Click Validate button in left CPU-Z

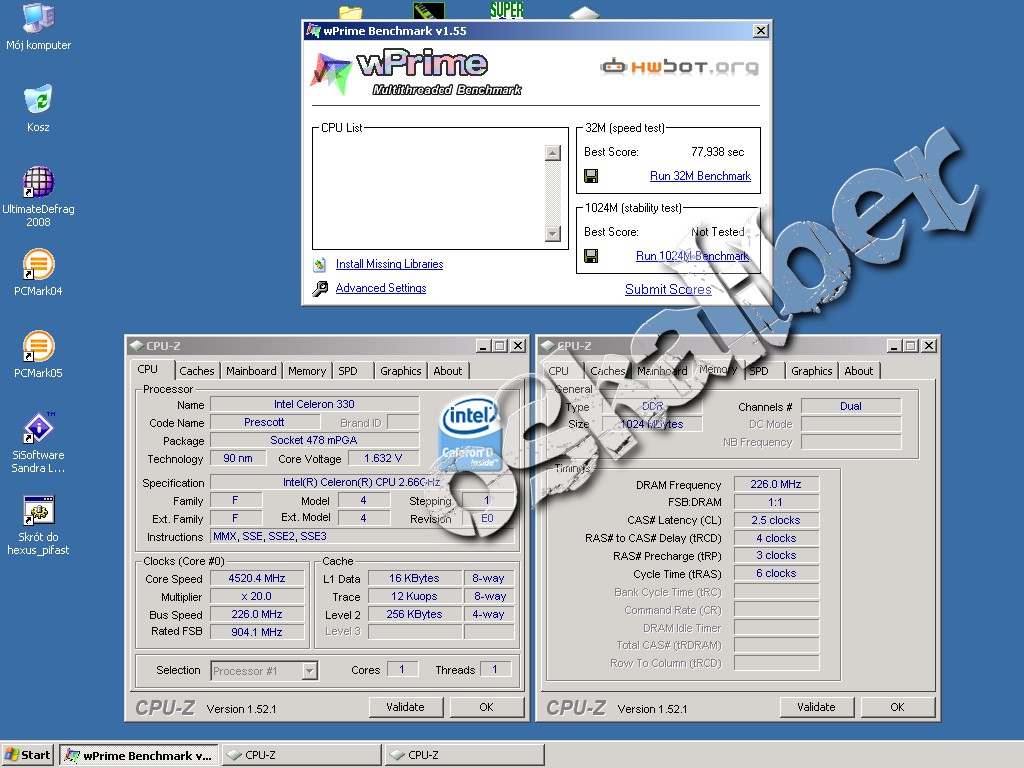click(406, 707)
